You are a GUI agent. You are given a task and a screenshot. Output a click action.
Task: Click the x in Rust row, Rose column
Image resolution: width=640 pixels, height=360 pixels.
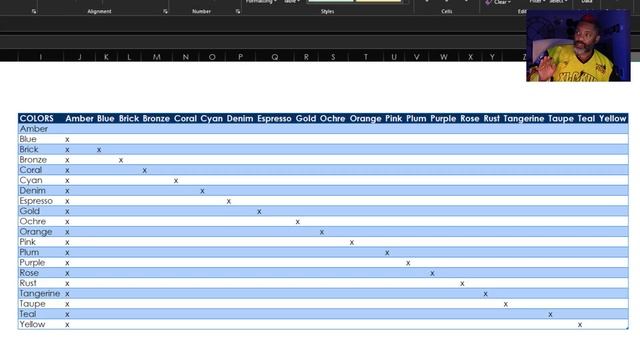tap(462, 284)
